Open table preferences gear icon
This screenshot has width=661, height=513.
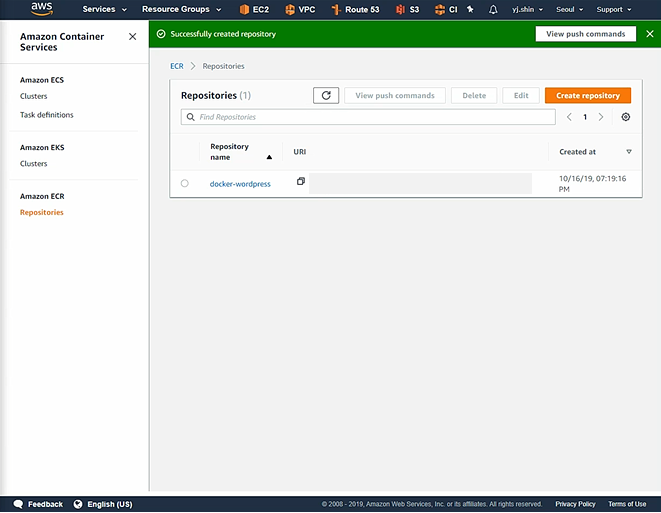point(626,117)
